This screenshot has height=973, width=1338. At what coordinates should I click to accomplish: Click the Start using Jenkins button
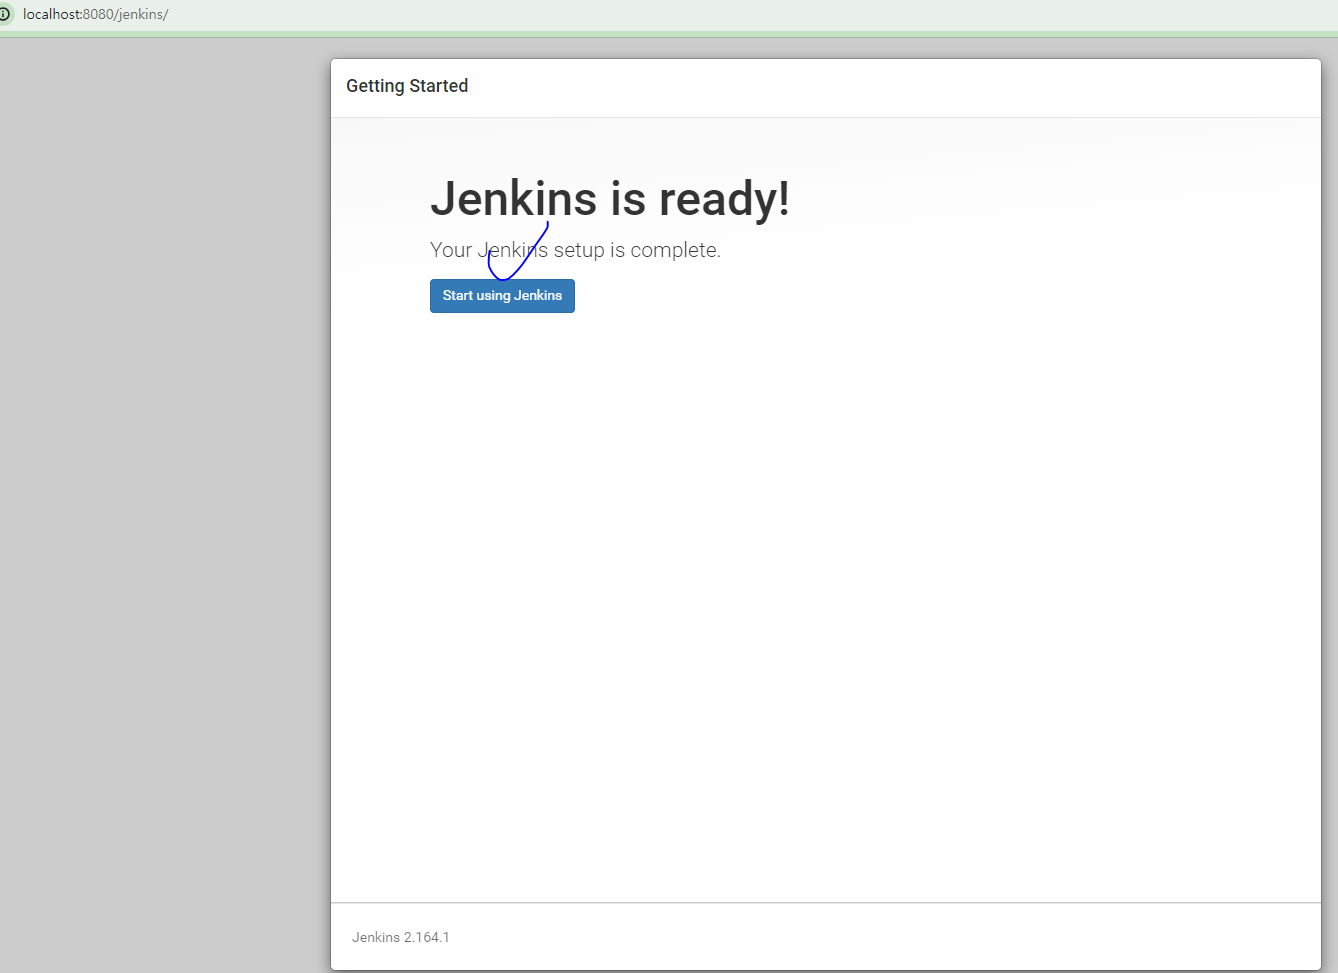click(502, 296)
